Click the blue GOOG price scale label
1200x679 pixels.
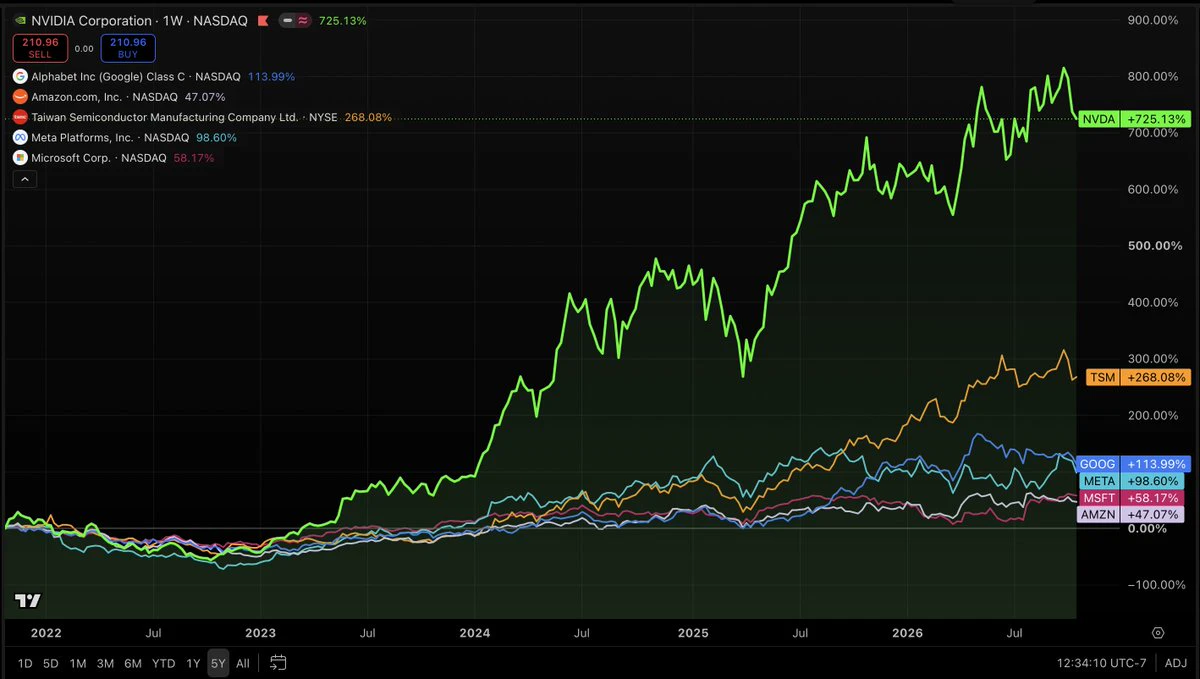(1135, 464)
